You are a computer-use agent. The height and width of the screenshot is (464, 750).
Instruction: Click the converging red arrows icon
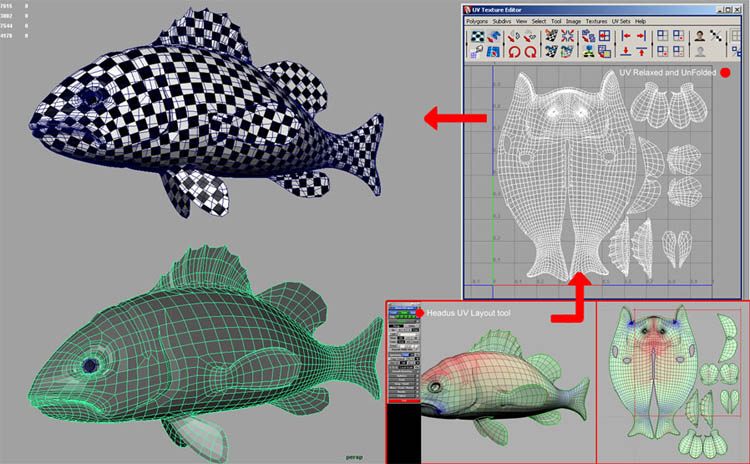568,36
